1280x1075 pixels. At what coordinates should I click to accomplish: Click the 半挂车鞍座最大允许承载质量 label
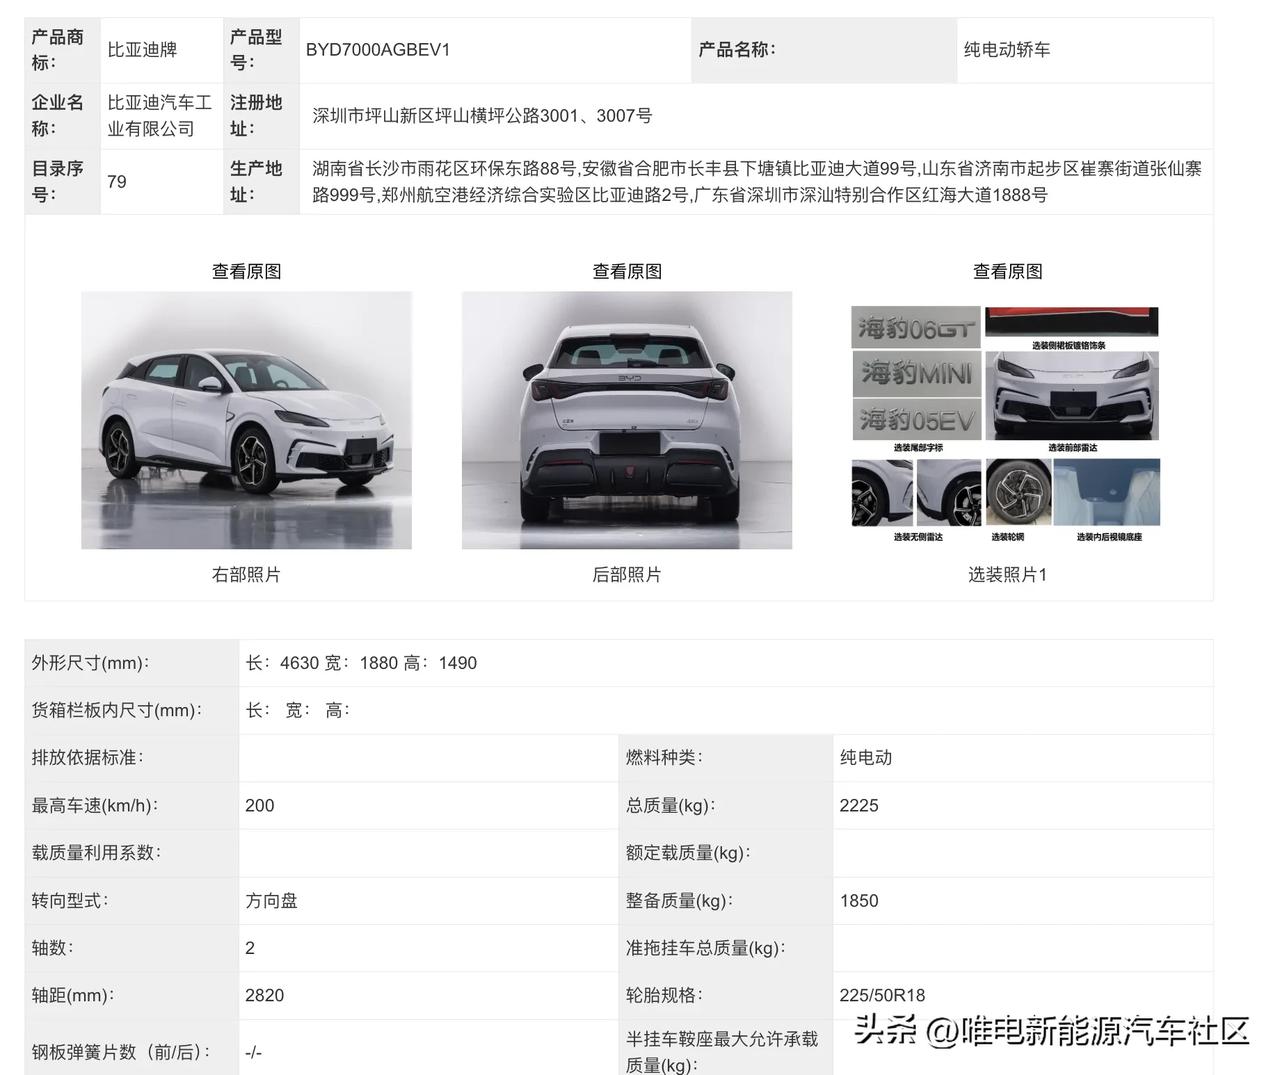(x=722, y=1052)
